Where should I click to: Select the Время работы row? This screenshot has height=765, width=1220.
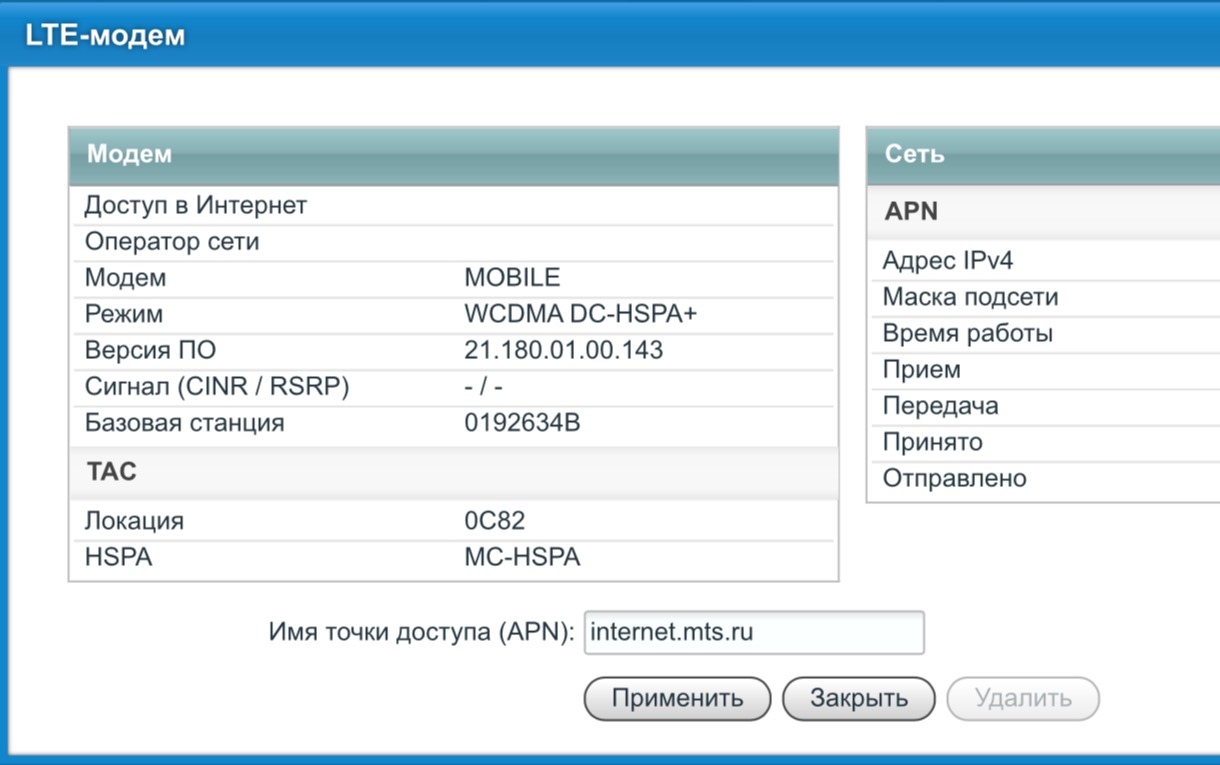(x=967, y=333)
